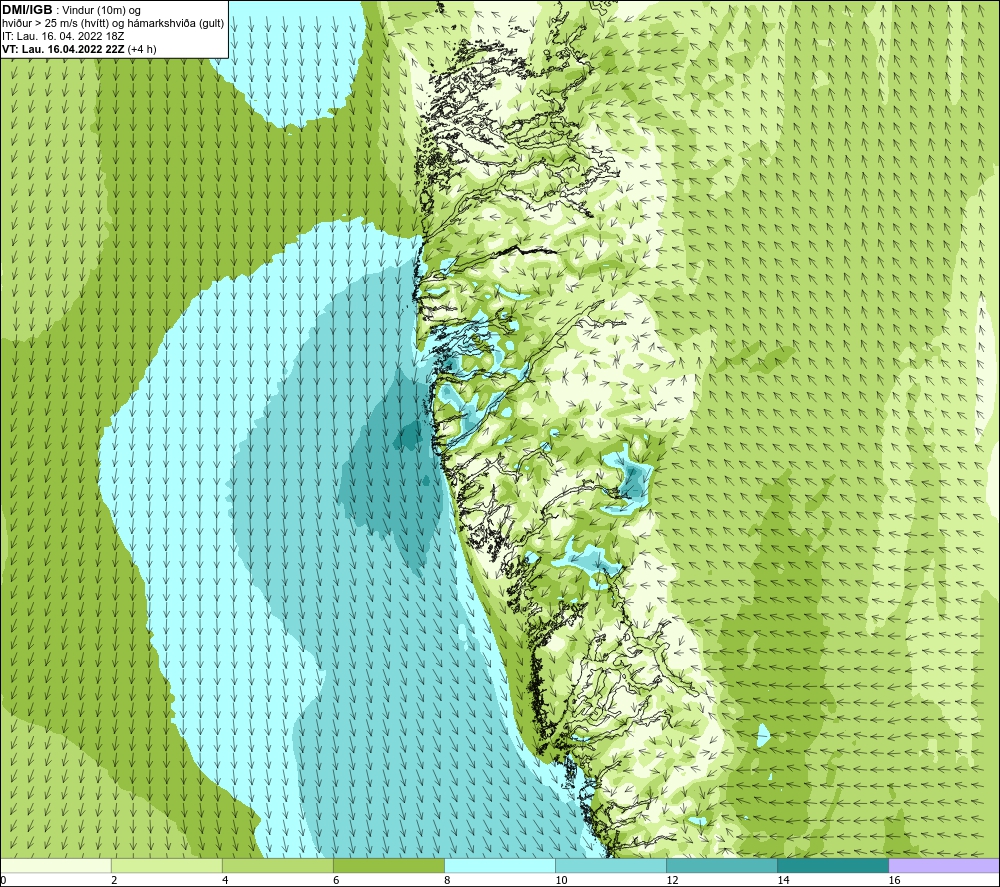Click the 'IT: Lau. 16. 04. 2022 18Z' line
Image resolution: width=1000 pixels, height=887 pixels.
pyautogui.click(x=63, y=36)
